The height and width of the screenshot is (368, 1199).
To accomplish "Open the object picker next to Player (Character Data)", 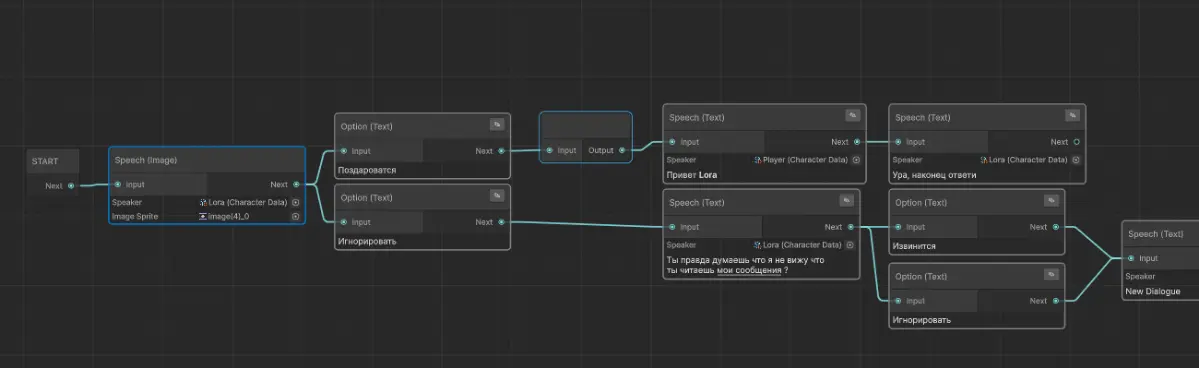I will coord(856,160).
